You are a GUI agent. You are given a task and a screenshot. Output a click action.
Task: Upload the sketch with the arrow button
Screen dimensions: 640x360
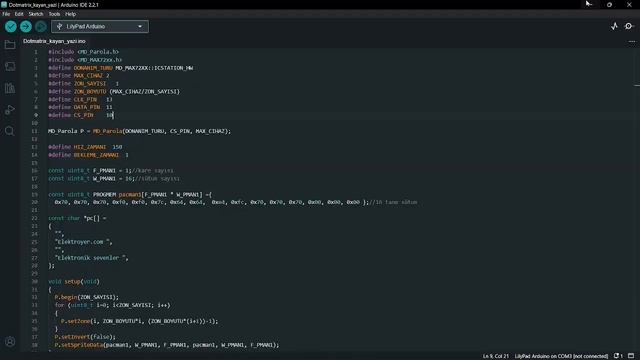pos(26,27)
